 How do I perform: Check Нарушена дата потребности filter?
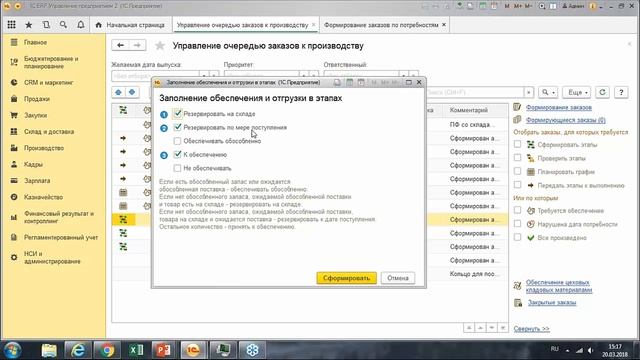[518, 224]
